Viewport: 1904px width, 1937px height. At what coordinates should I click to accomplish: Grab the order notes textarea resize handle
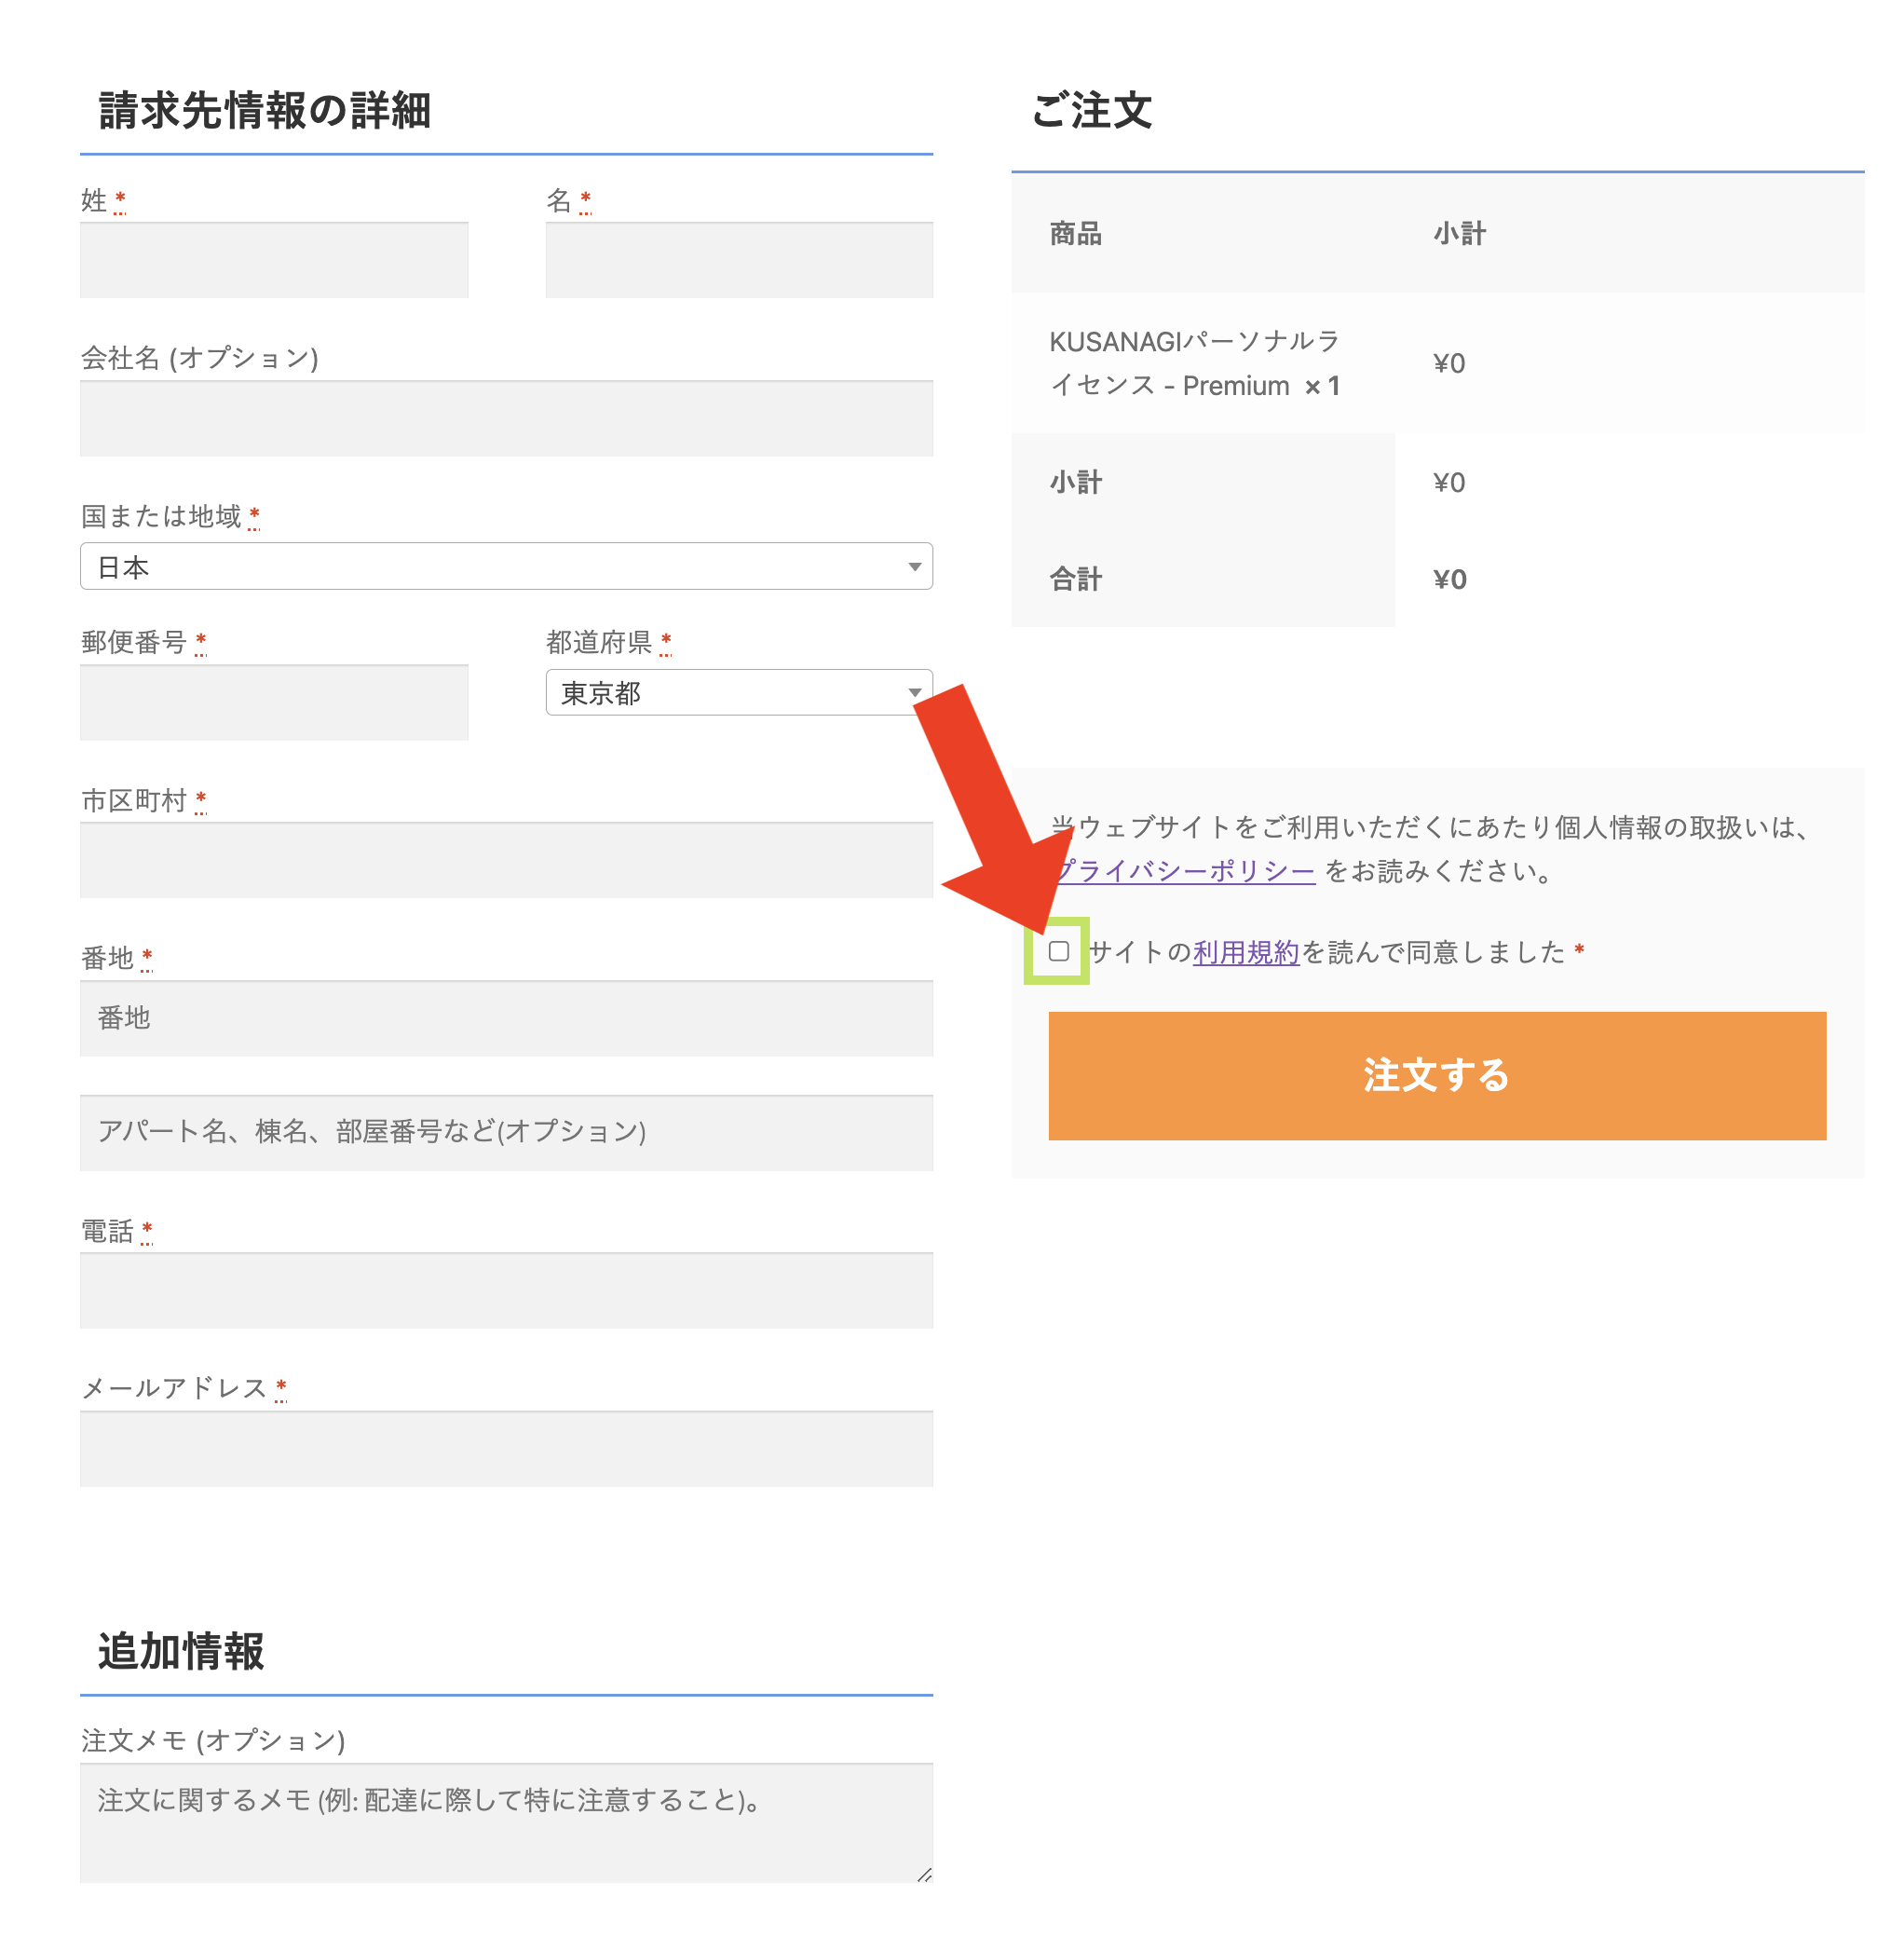pyautogui.click(x=924, y=1874)
